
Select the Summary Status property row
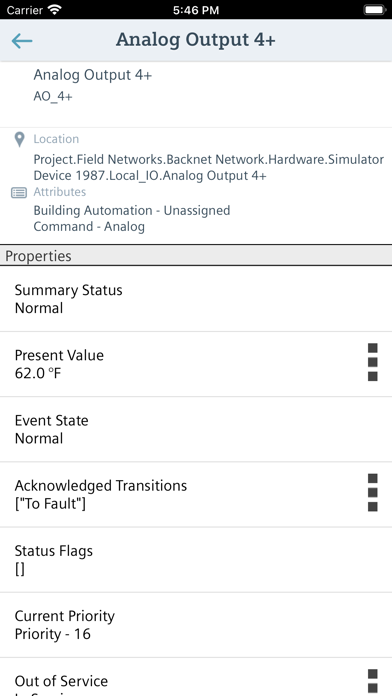[196, 299]
